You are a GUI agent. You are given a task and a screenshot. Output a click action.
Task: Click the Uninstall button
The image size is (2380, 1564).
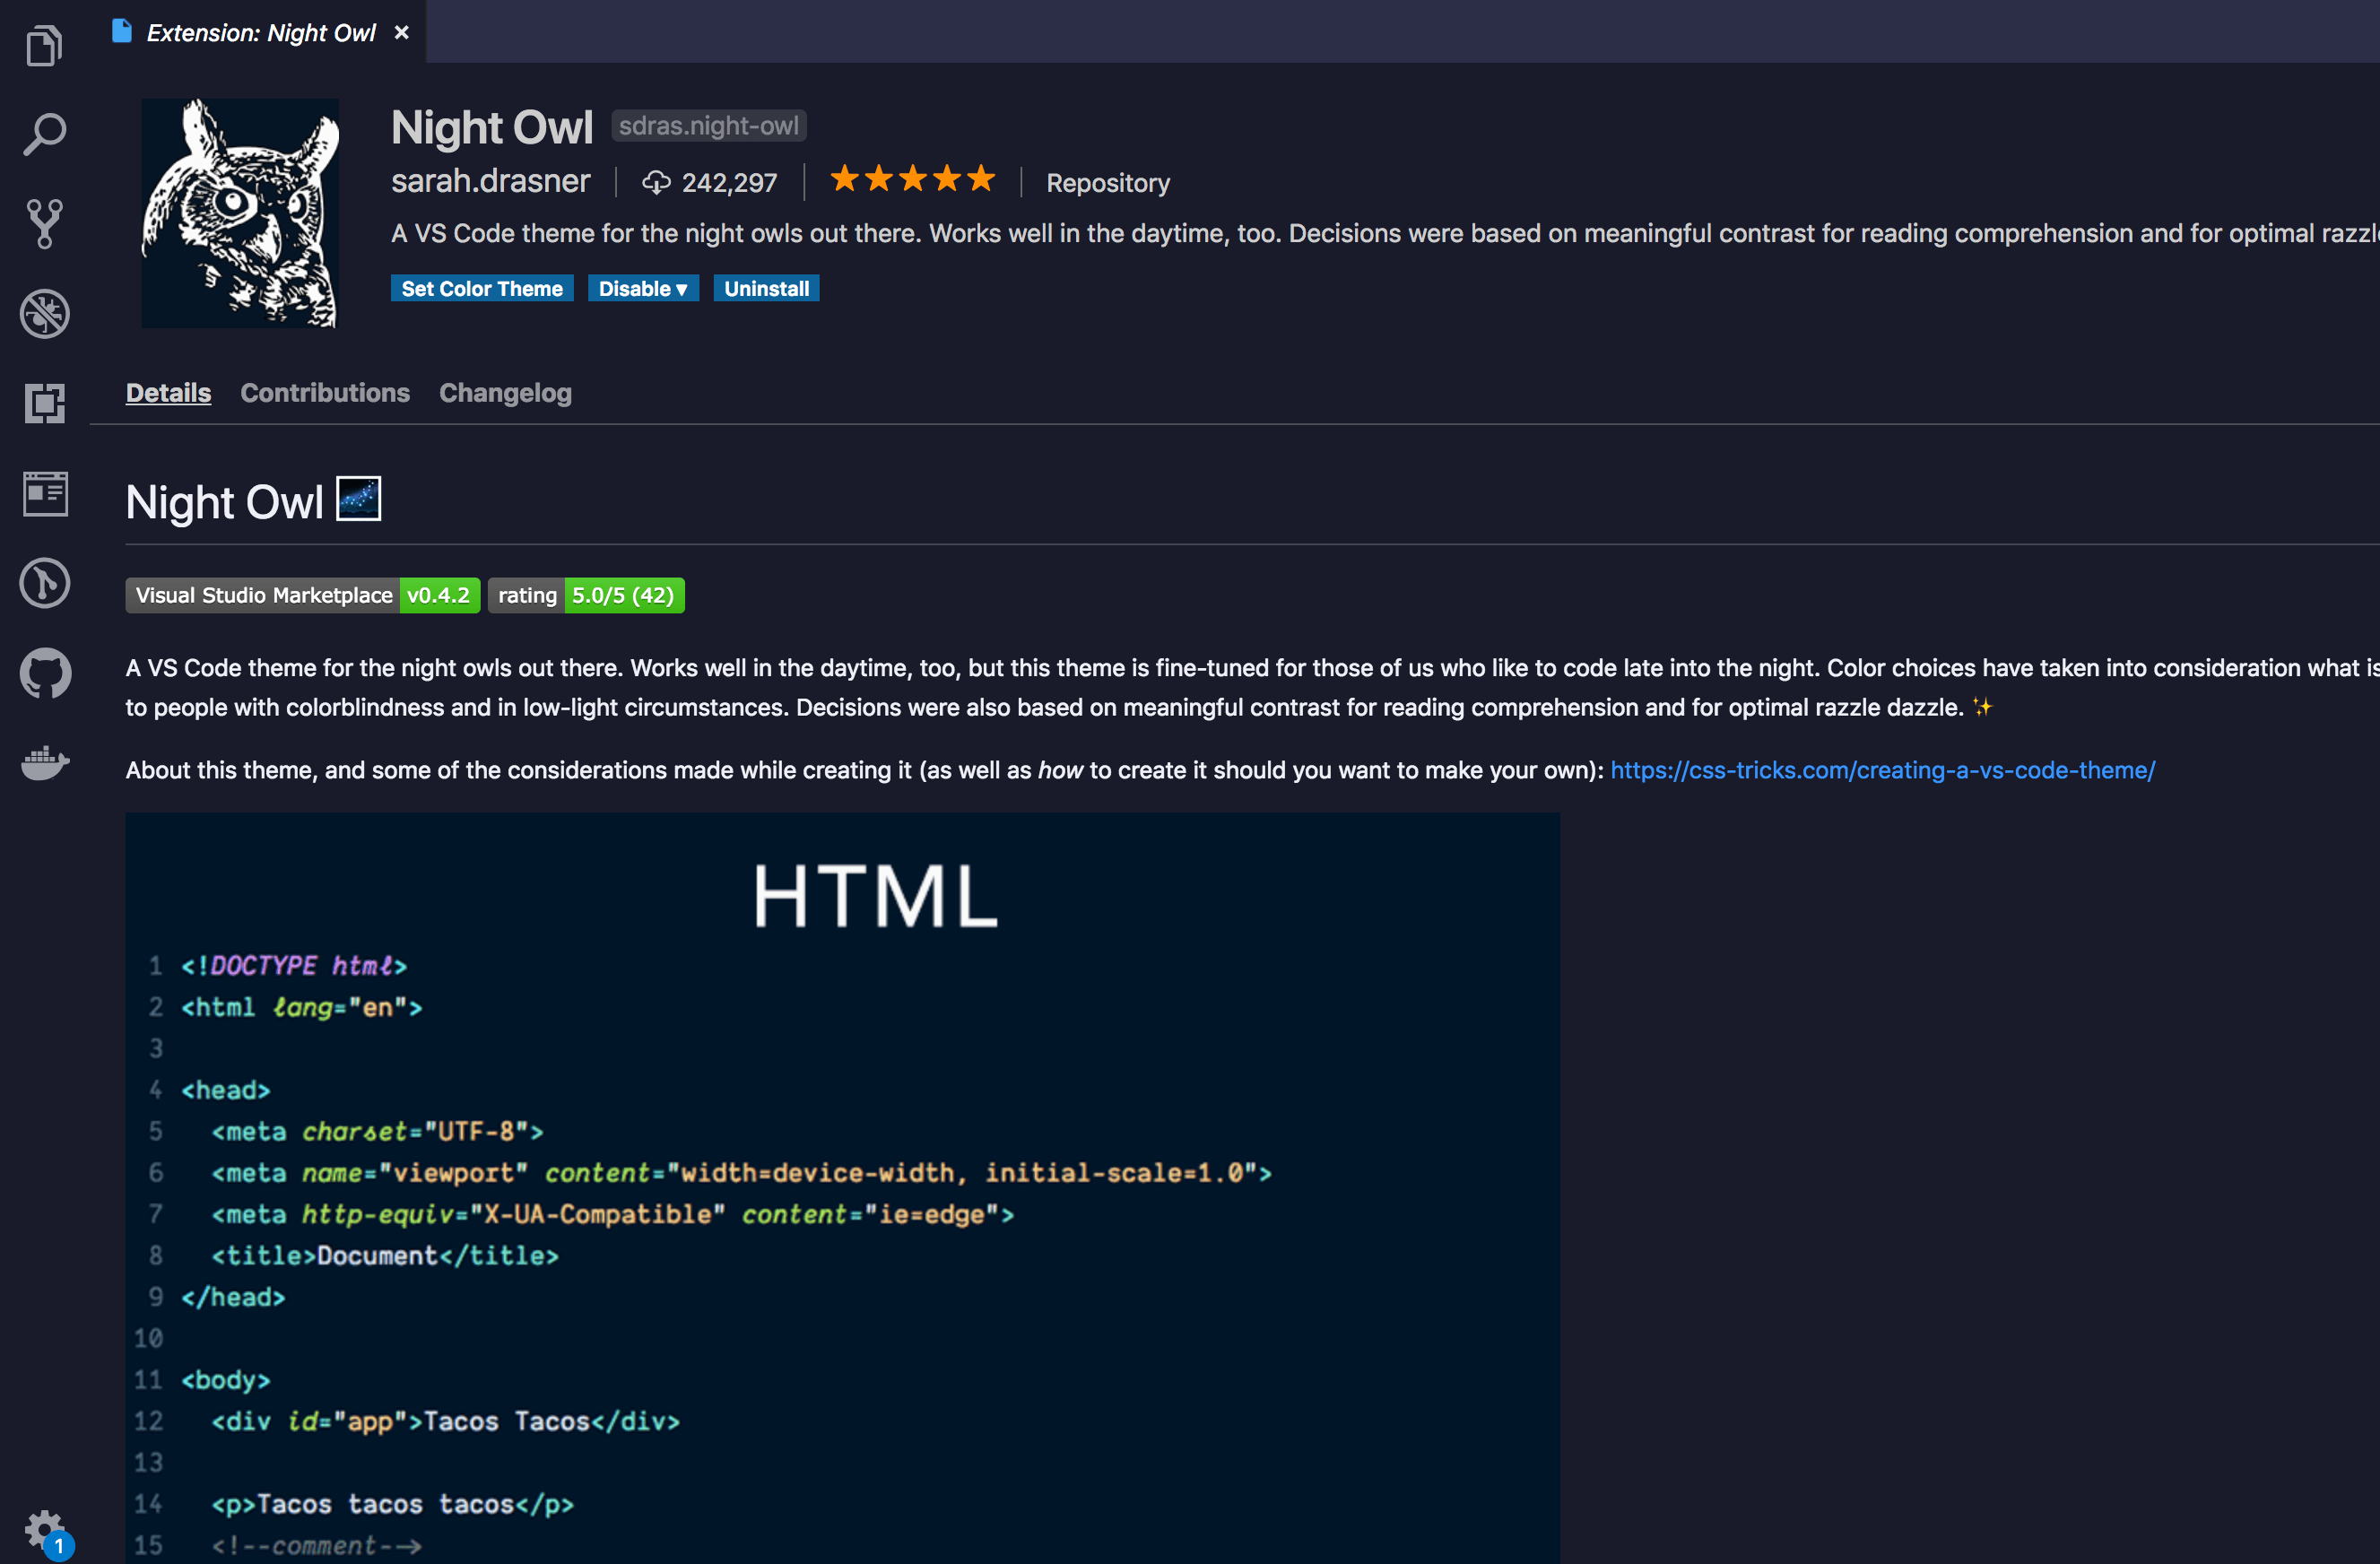click(766, 288)
